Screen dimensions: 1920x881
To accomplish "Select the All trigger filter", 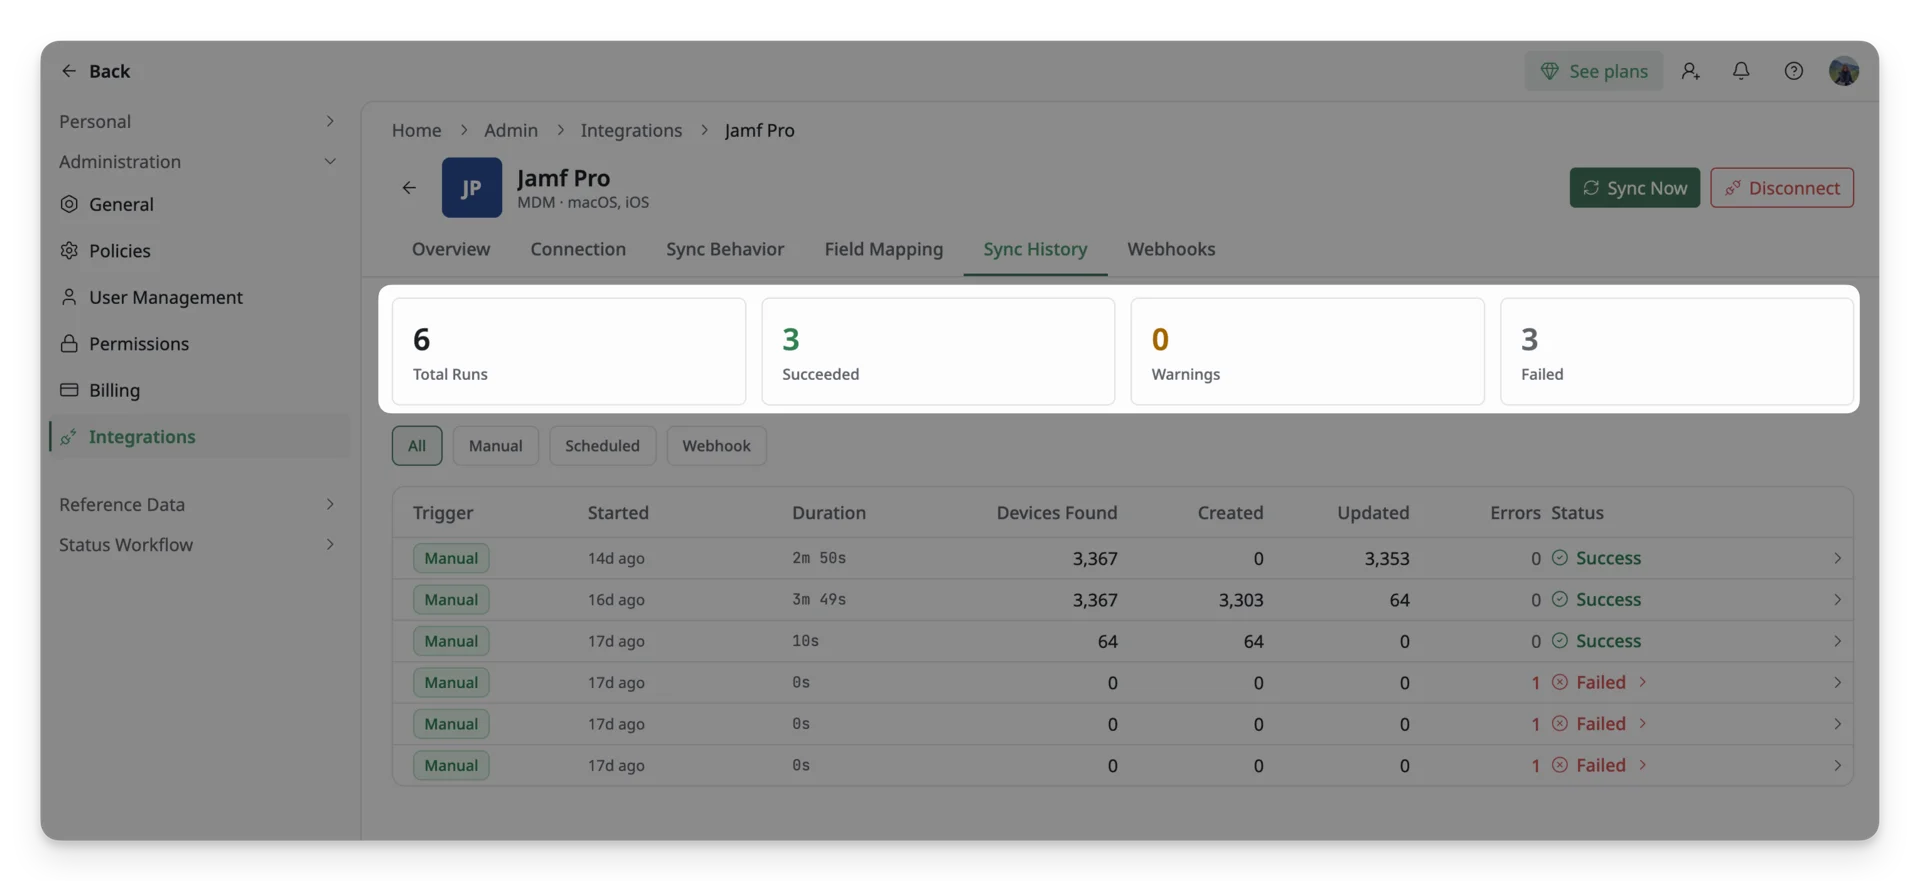I will (x=417, y=446).
